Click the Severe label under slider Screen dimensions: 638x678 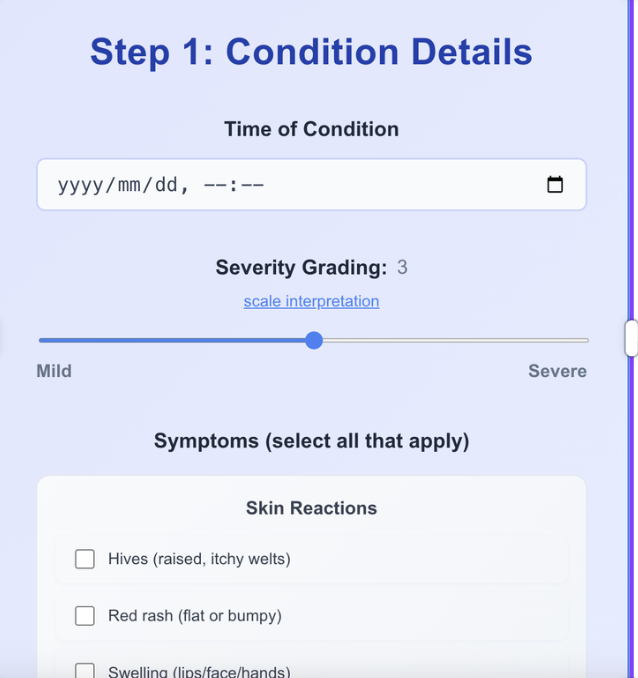(x=557, y=371)
